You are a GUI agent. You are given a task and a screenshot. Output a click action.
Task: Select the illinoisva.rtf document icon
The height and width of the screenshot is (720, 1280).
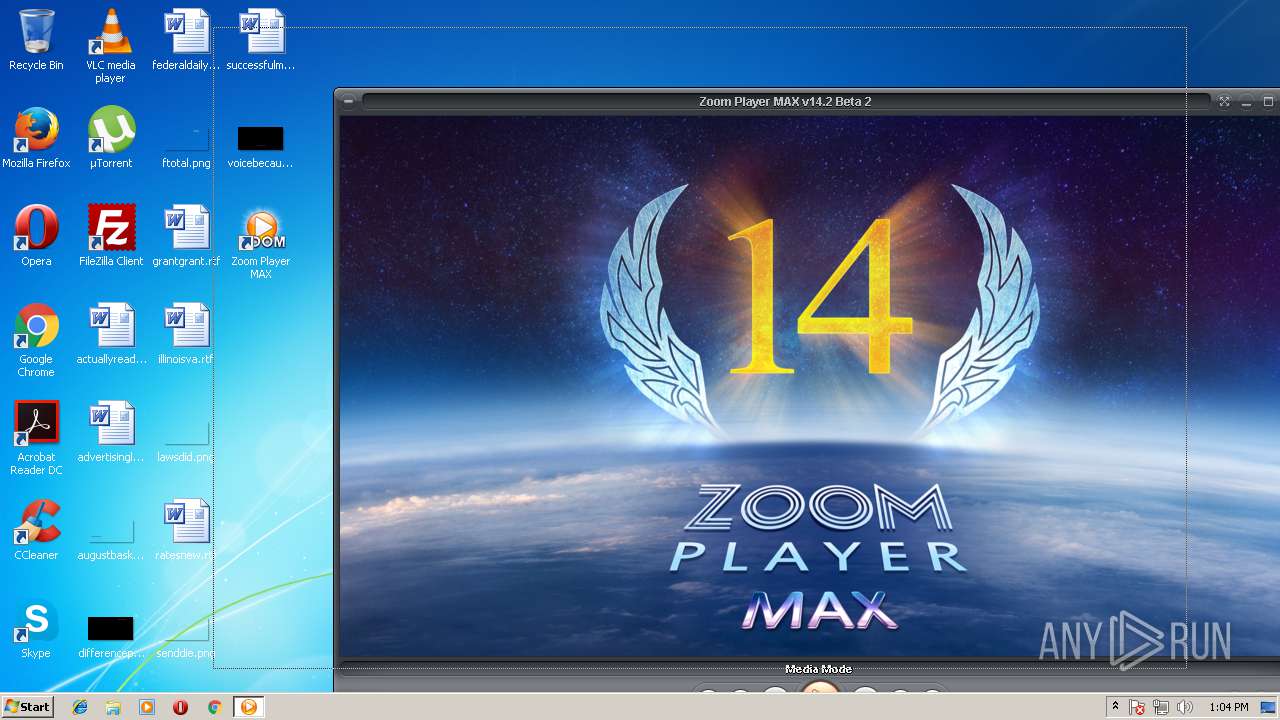click(x=186, y=334)
